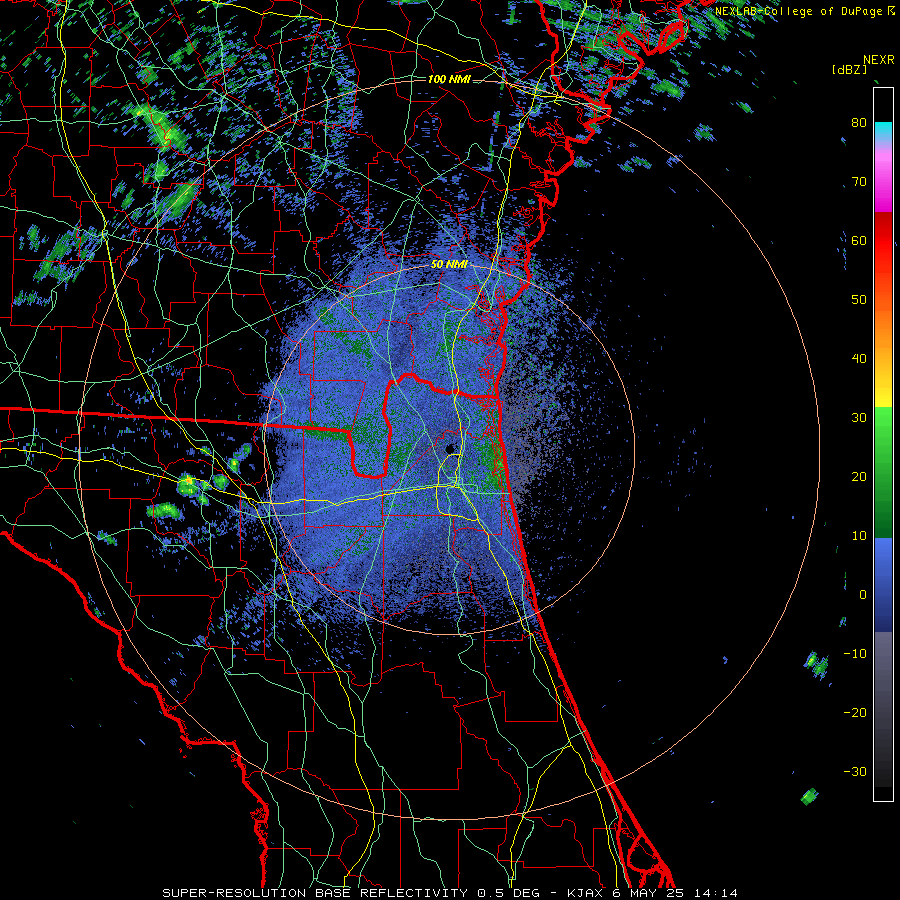Click the black radar site dot at the center
Screen dimensions: 900x900
point(450,448)
